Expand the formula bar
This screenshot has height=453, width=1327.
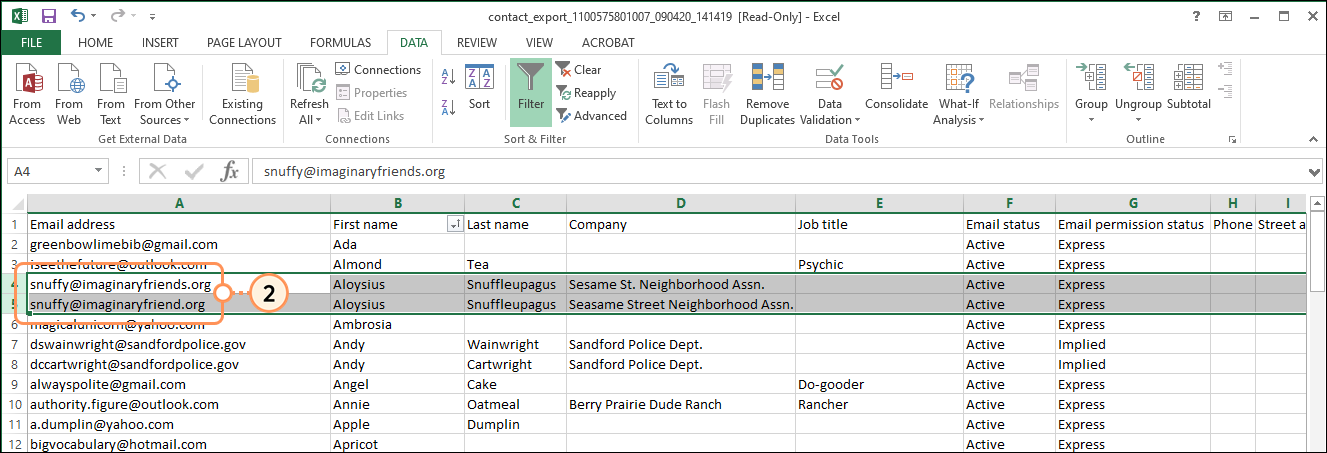[x=1314, y=171]
